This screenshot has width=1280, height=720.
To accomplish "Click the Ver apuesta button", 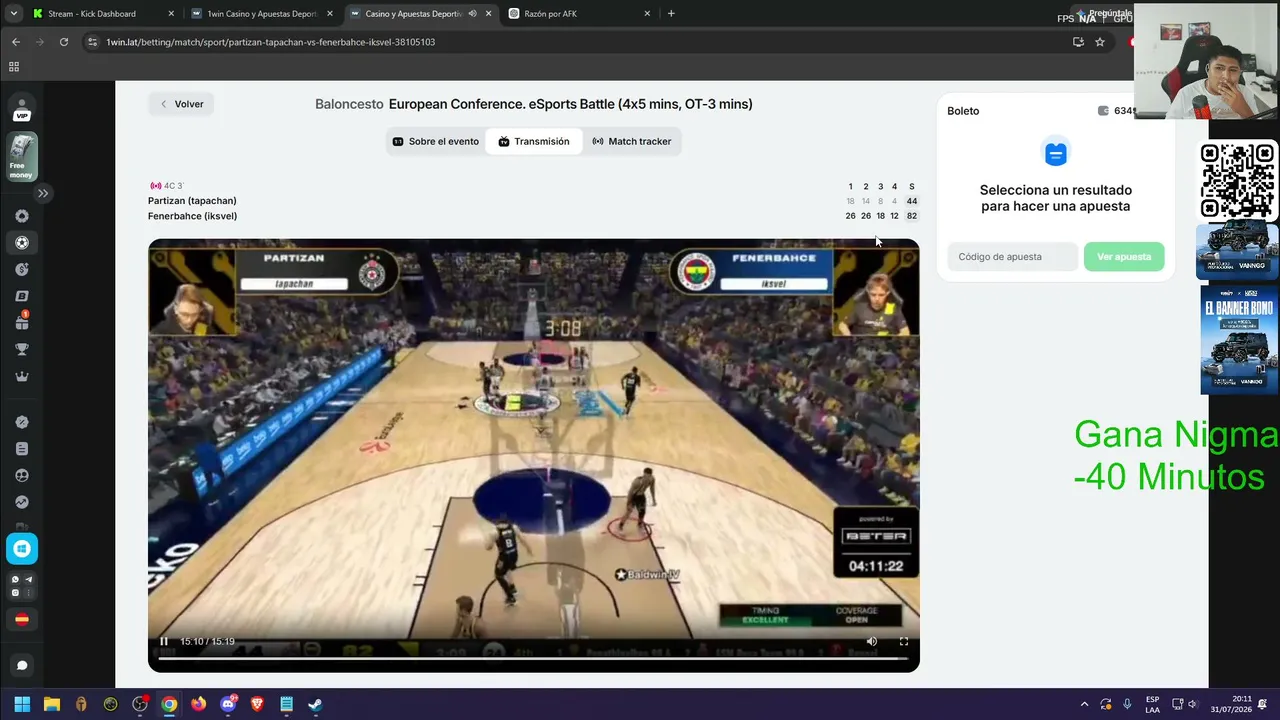I will 1124,257.
